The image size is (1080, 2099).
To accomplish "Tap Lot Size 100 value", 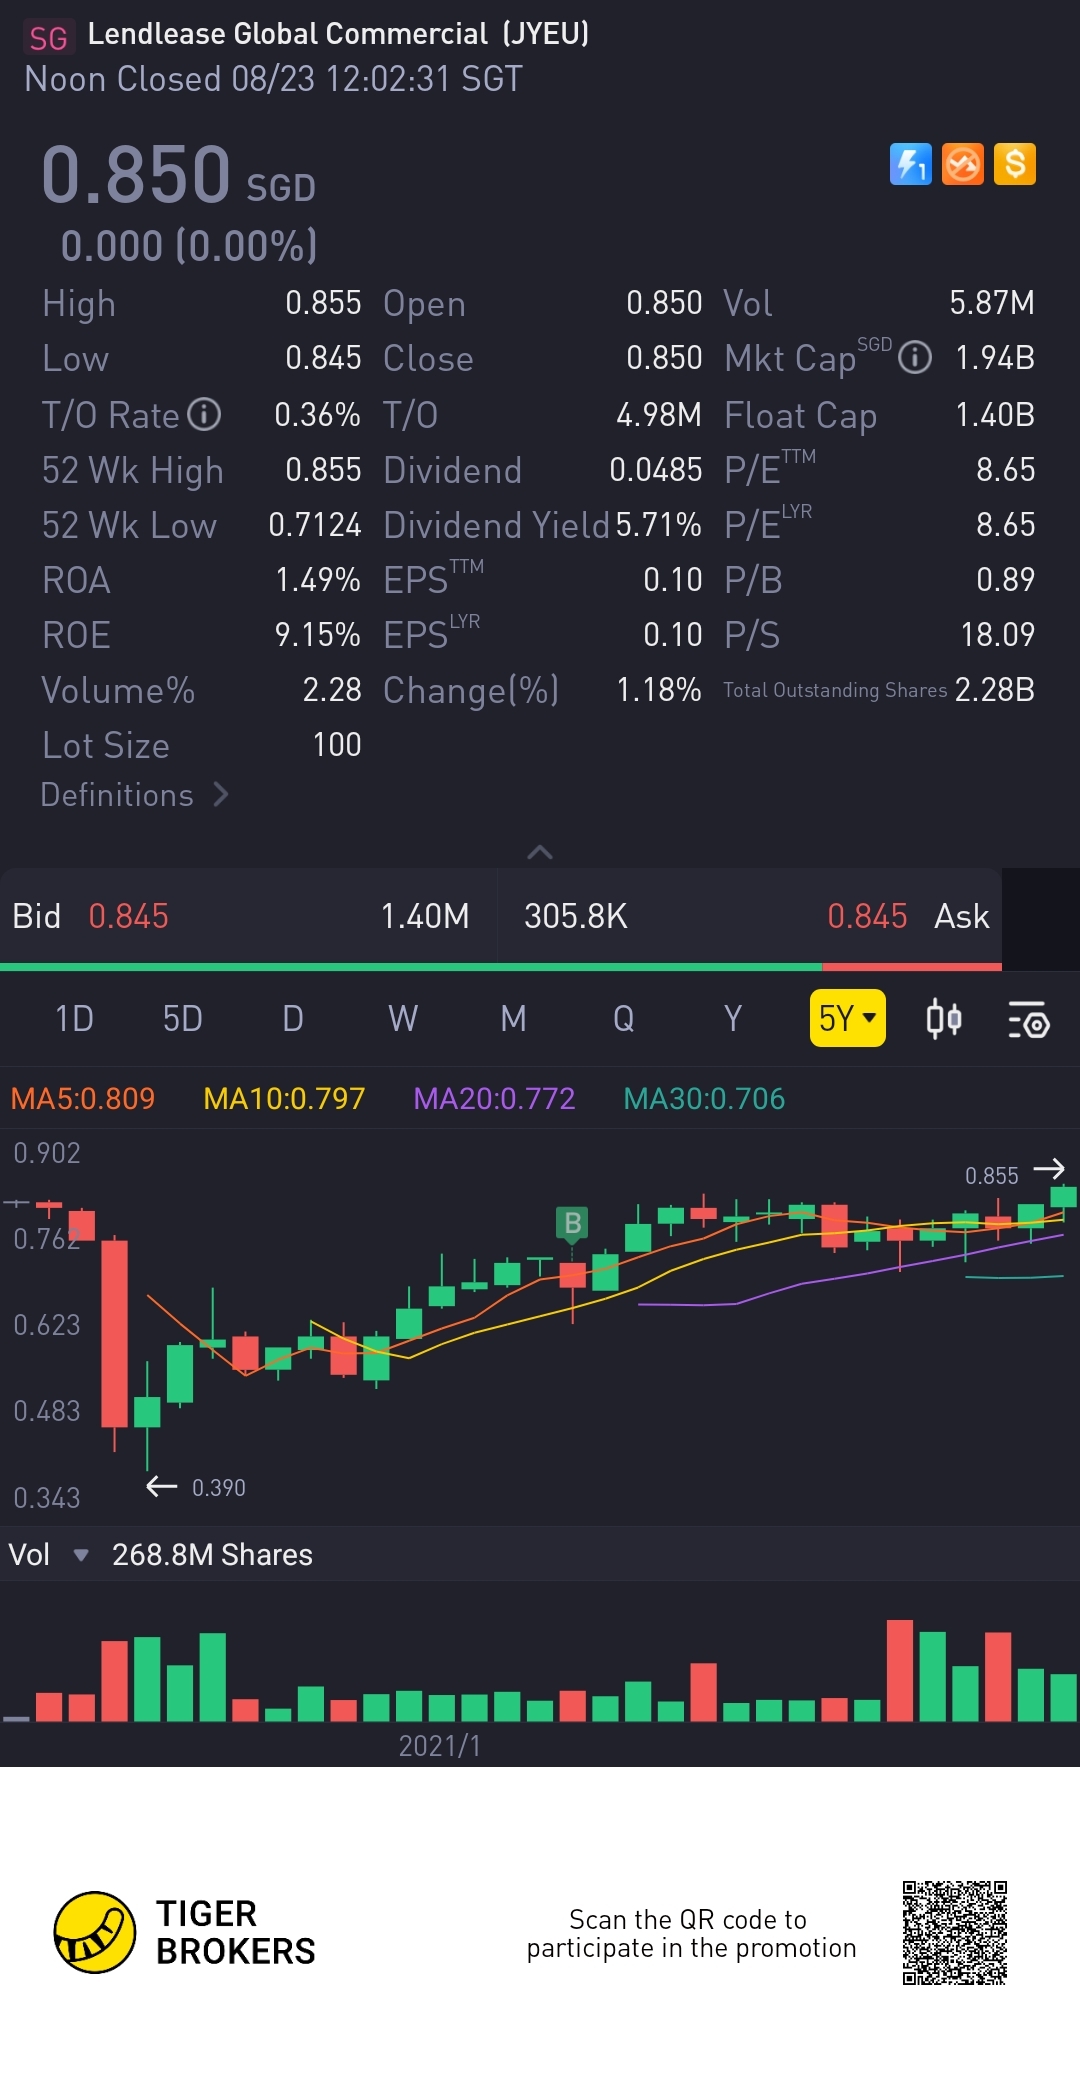I will (337, 745).
